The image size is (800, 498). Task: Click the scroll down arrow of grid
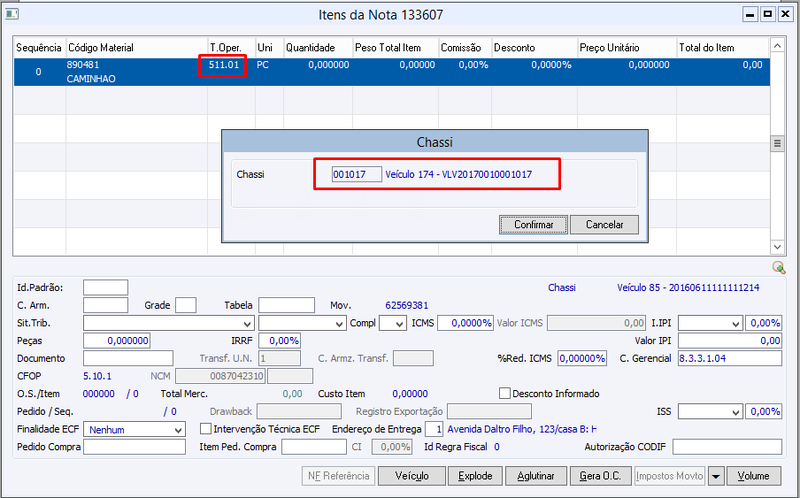click(777, 247)
